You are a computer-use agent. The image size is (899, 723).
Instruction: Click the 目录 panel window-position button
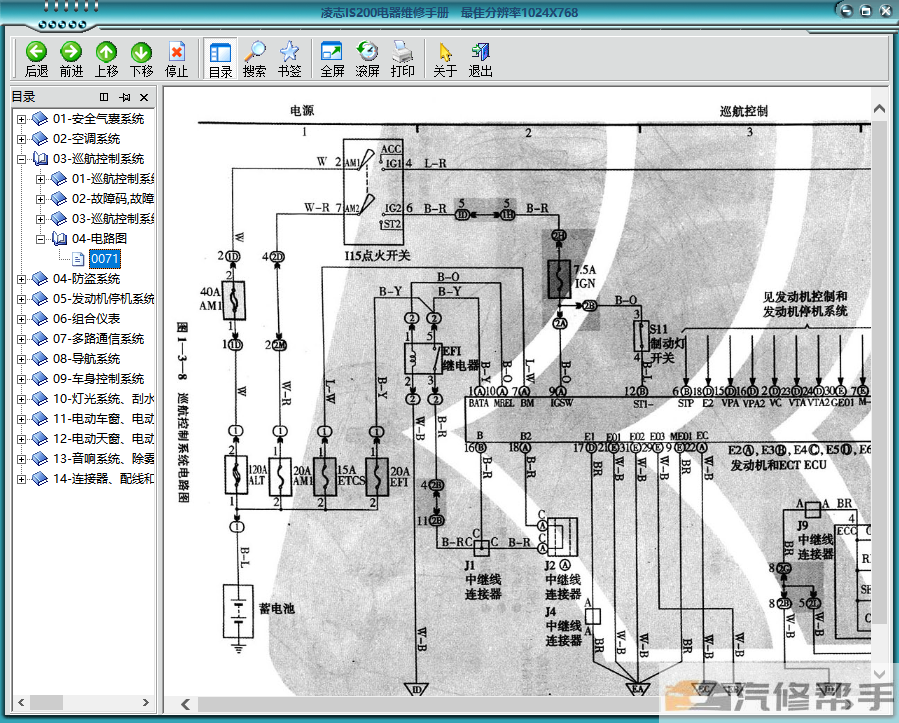(104, 97)
